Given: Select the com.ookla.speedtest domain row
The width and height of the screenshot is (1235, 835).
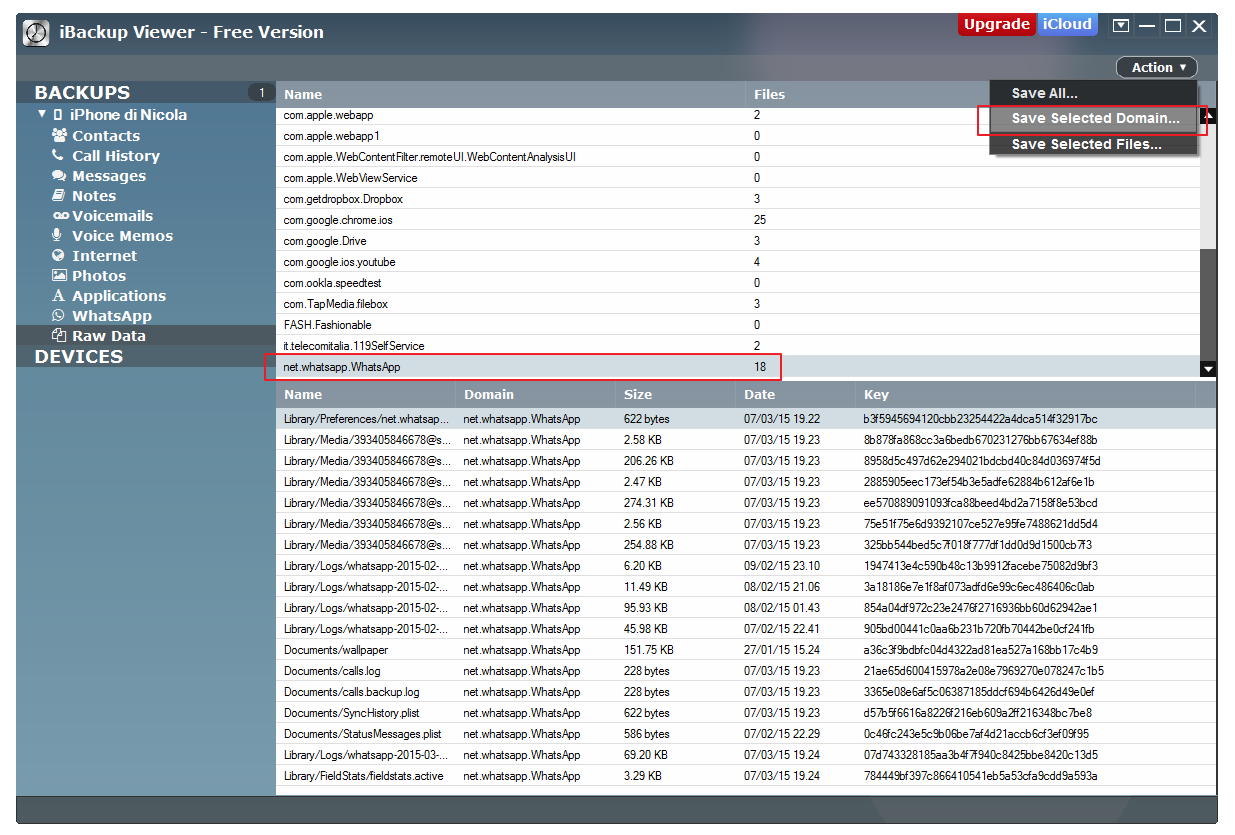Looking at the screenshot, I should pyautogui.click(x=738, y=282).
